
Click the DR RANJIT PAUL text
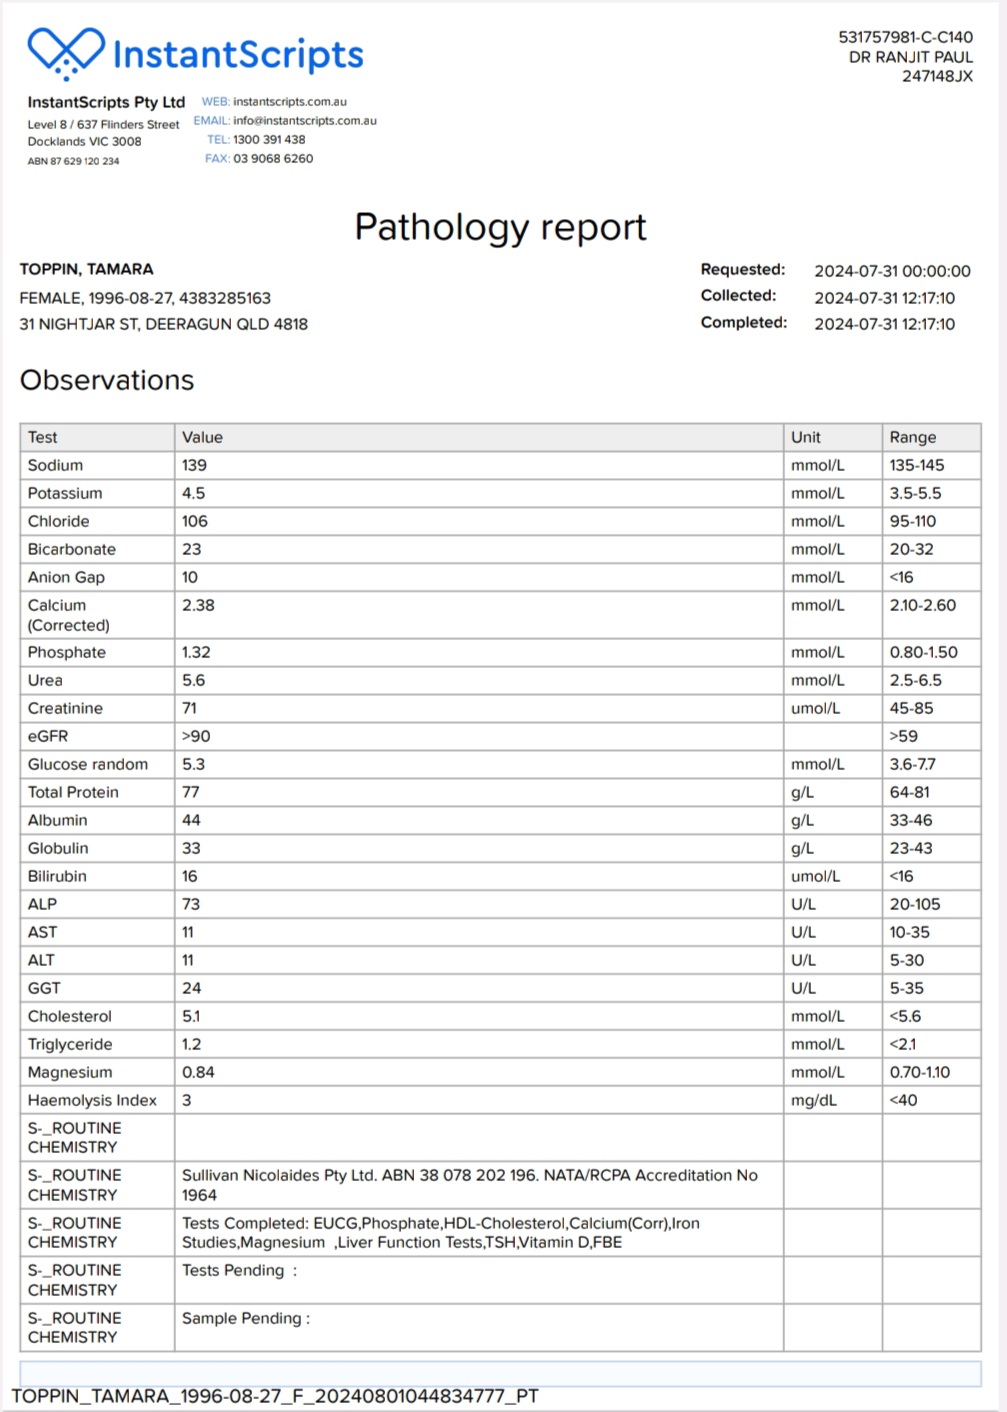coord(910,57)
